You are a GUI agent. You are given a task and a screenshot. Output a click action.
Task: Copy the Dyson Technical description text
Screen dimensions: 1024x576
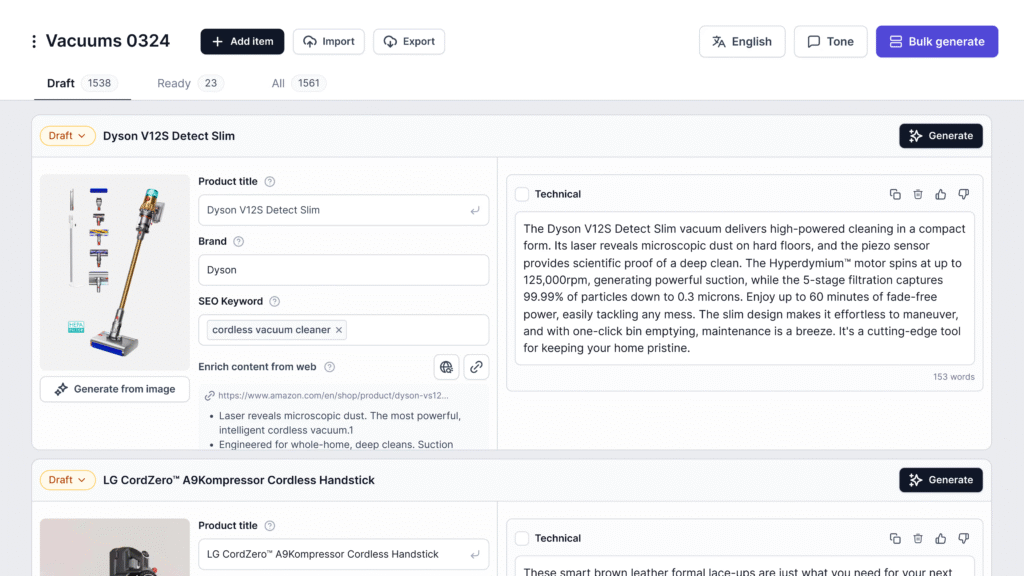point(895,194)
